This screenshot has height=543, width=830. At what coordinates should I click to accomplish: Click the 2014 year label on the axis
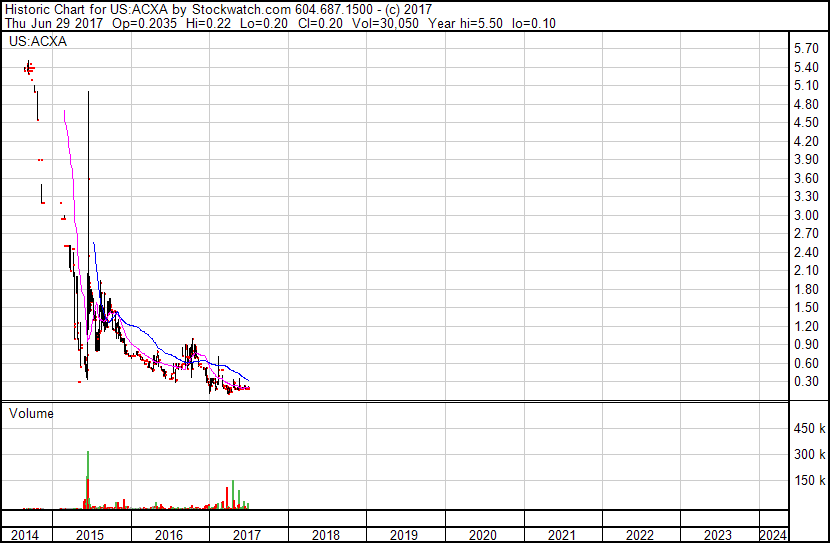pyautogui.click(x=24, y=535)
